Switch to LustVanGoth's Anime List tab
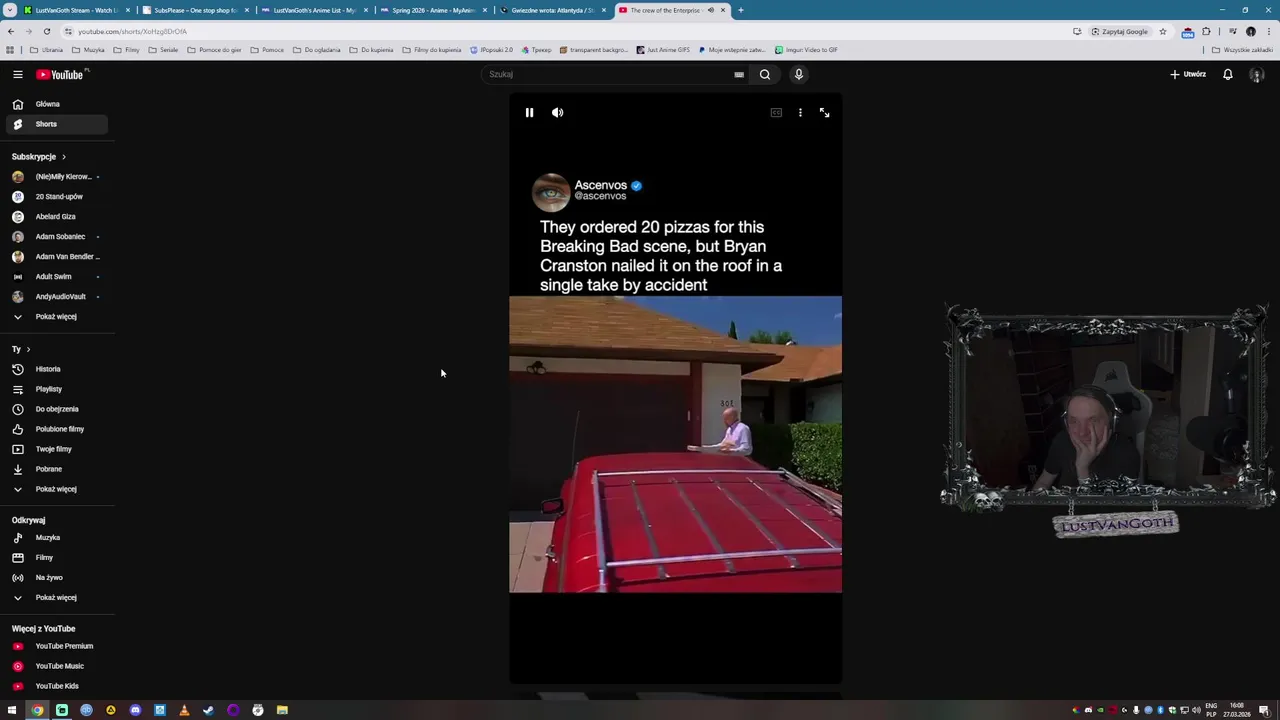The height and width of the screenshot is (720, 1280). pos(314,10)
